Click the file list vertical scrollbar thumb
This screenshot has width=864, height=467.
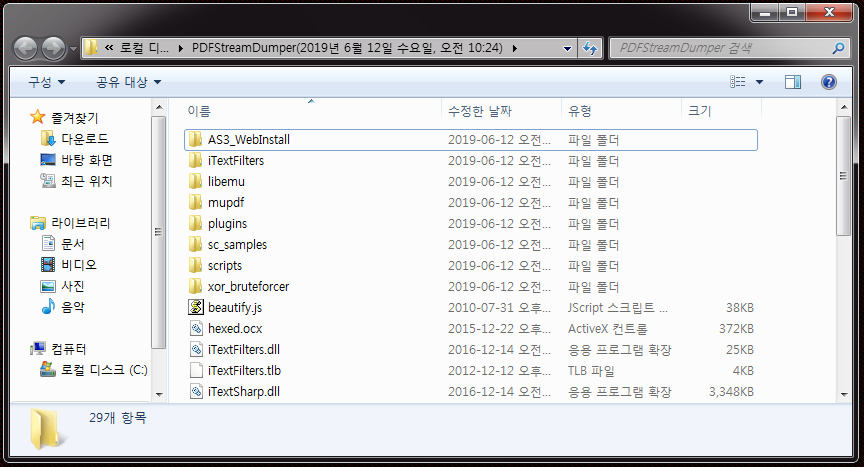[844, 176]
